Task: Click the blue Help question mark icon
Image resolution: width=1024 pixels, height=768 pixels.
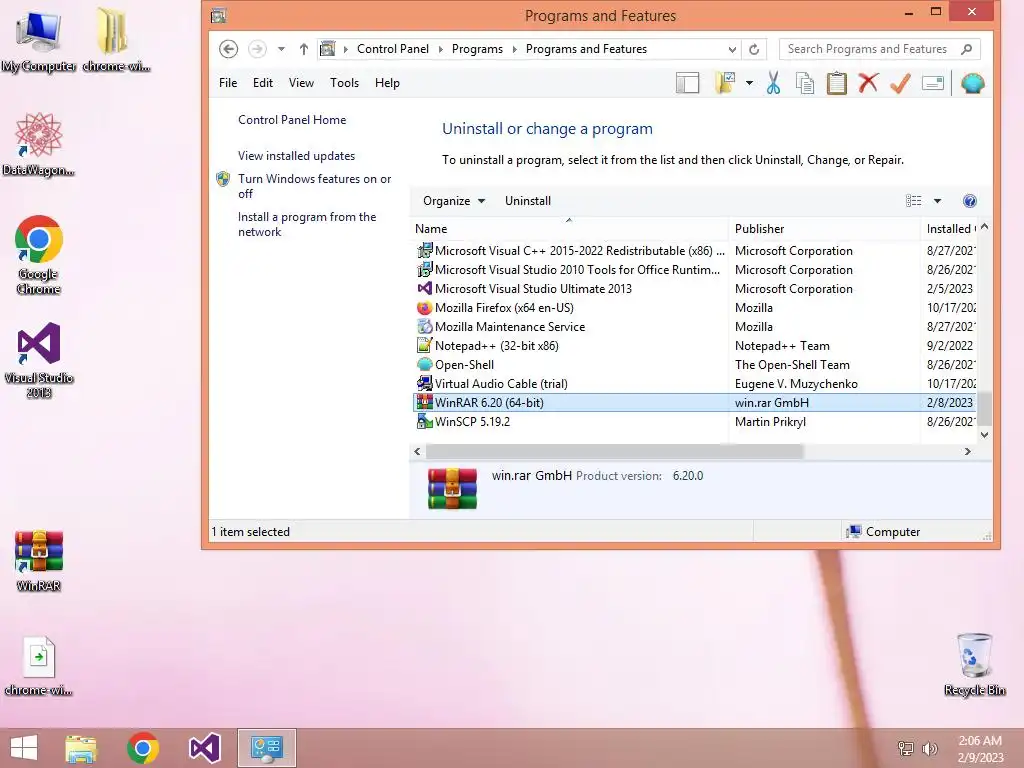Action: click(x=970, y=201)
